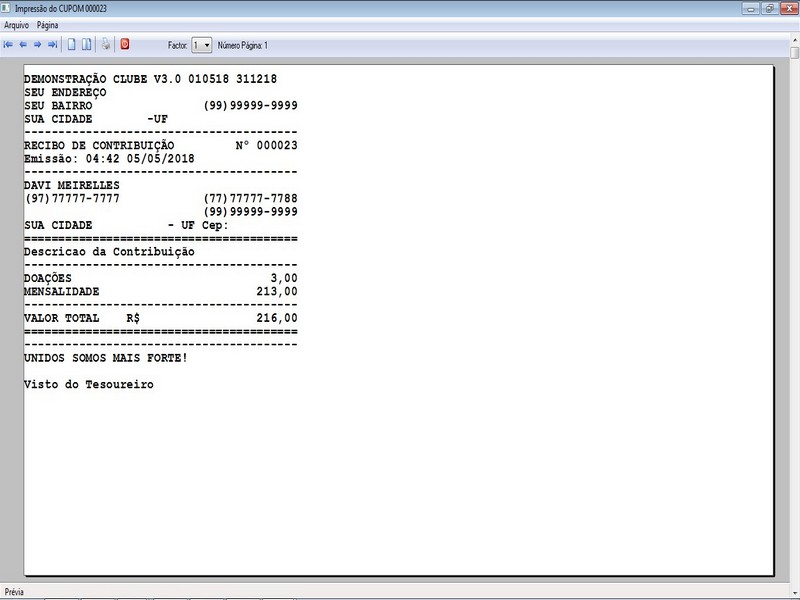This screenshot has height=600, width=800.
Task: Open the Página menu
Action: tap(47, 25)
